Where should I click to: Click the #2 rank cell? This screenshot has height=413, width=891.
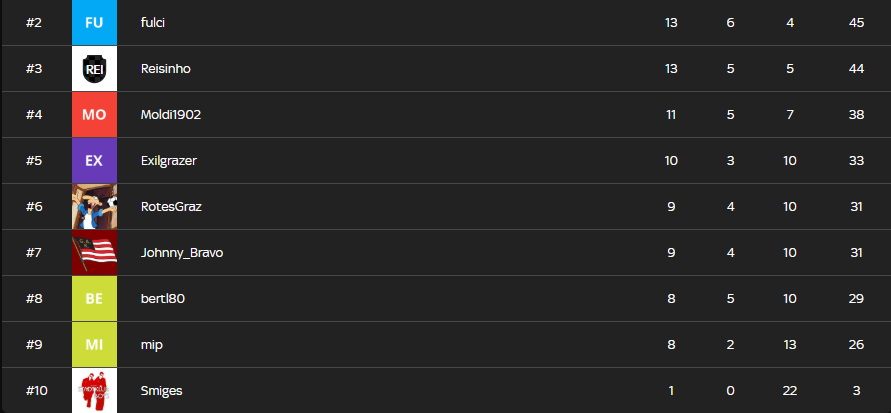pyautogui.click(x=33, y=22)
